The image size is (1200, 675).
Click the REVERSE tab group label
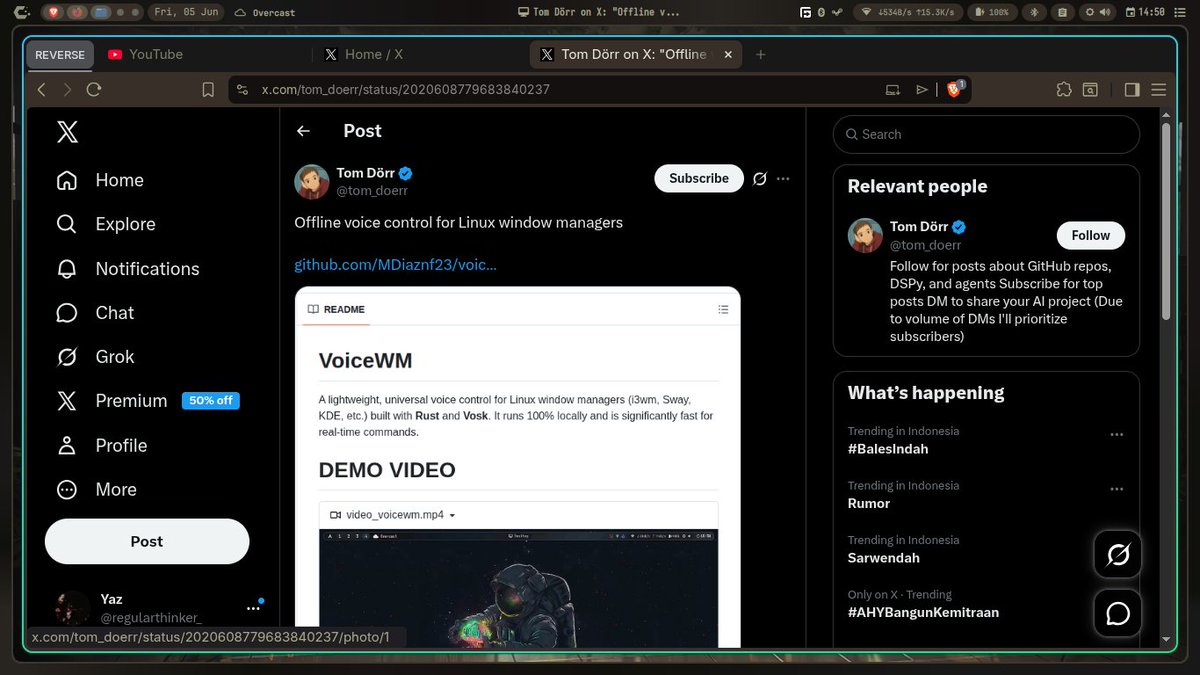tap(60, 54)
